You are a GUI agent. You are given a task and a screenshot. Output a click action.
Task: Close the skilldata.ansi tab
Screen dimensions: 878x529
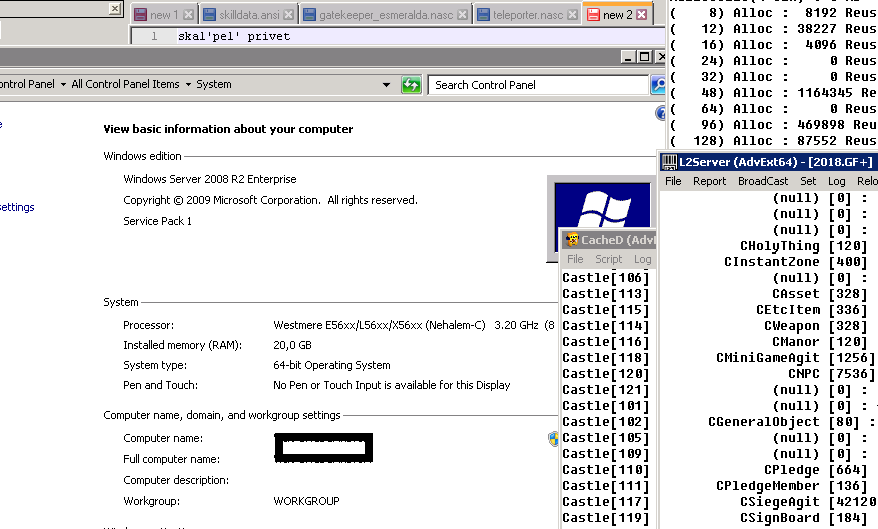click(288, 15)
